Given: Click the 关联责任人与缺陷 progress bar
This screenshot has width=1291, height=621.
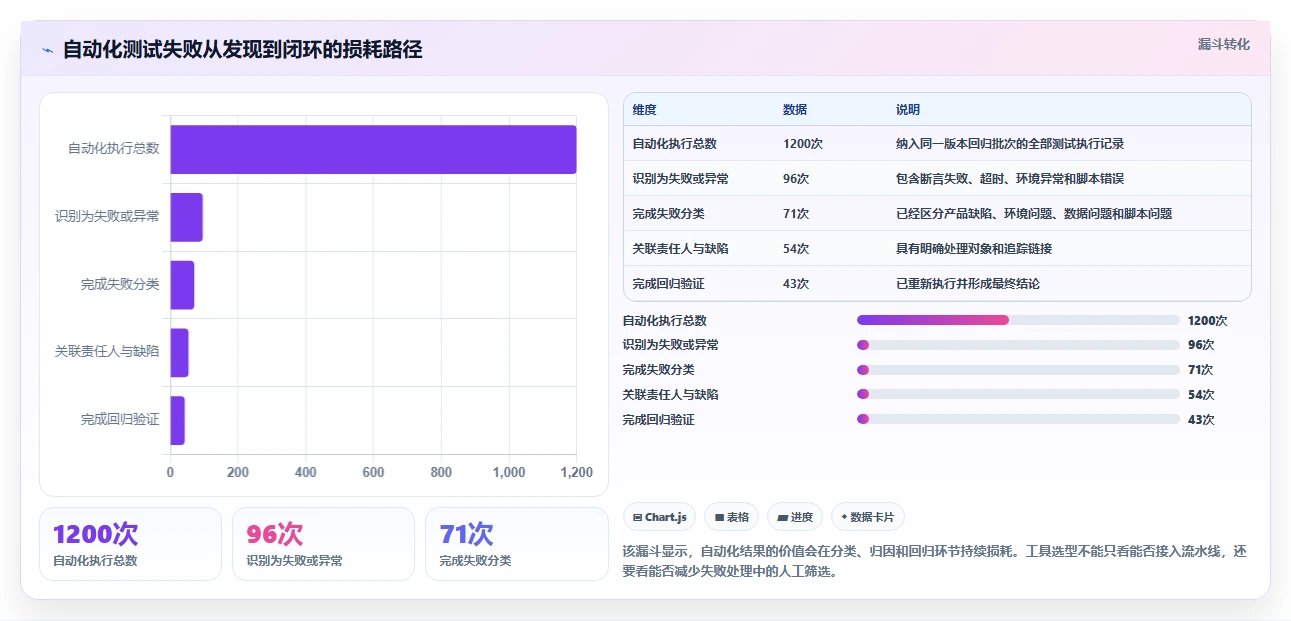Looking at the screenshot, I should [1018, 394].
